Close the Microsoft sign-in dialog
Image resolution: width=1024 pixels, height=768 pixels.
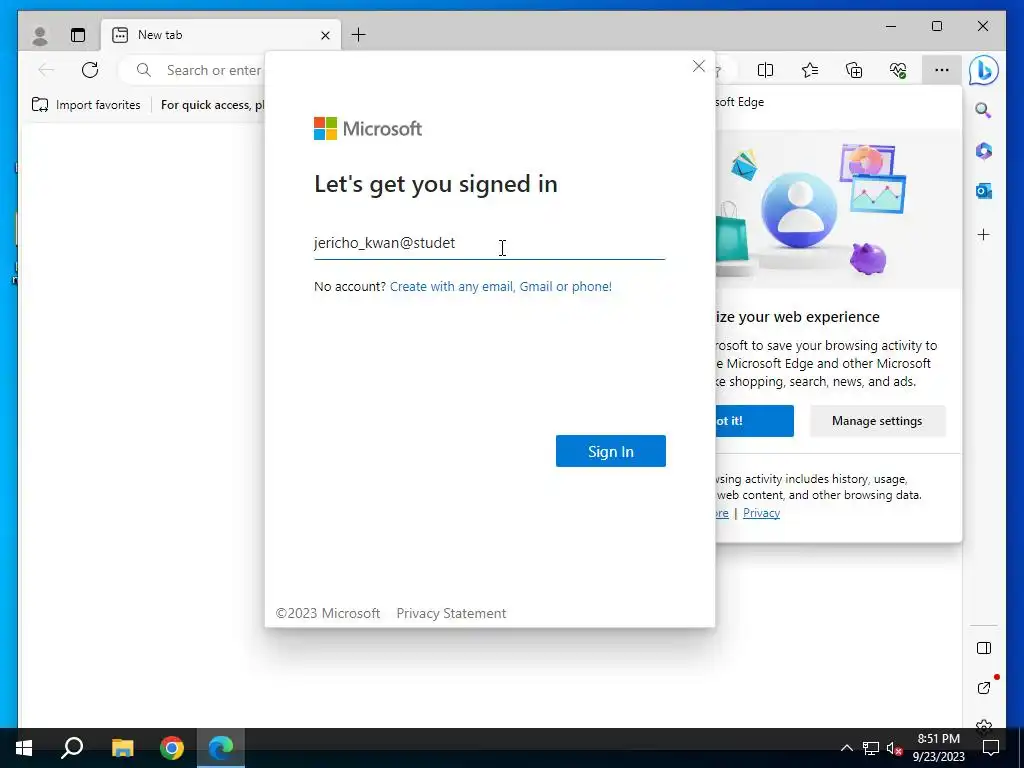[x=699, y=66]
